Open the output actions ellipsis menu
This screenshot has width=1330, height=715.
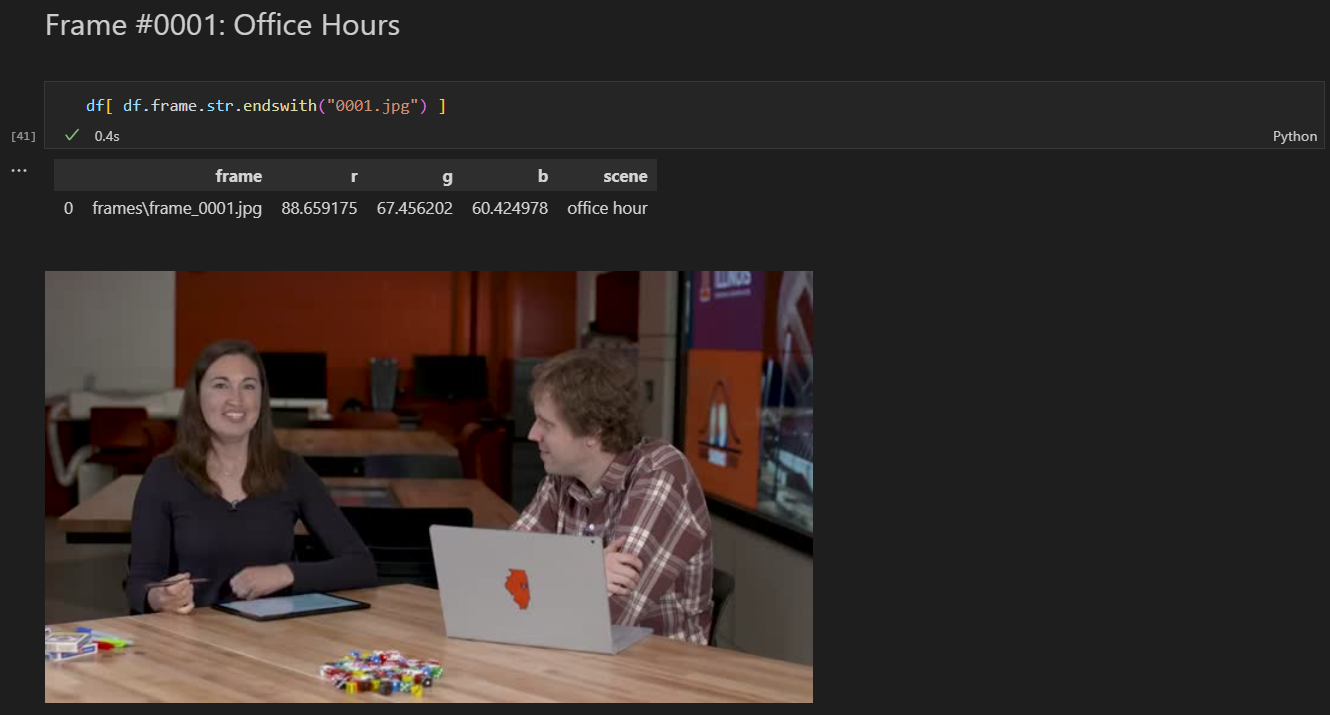point(19,171)
